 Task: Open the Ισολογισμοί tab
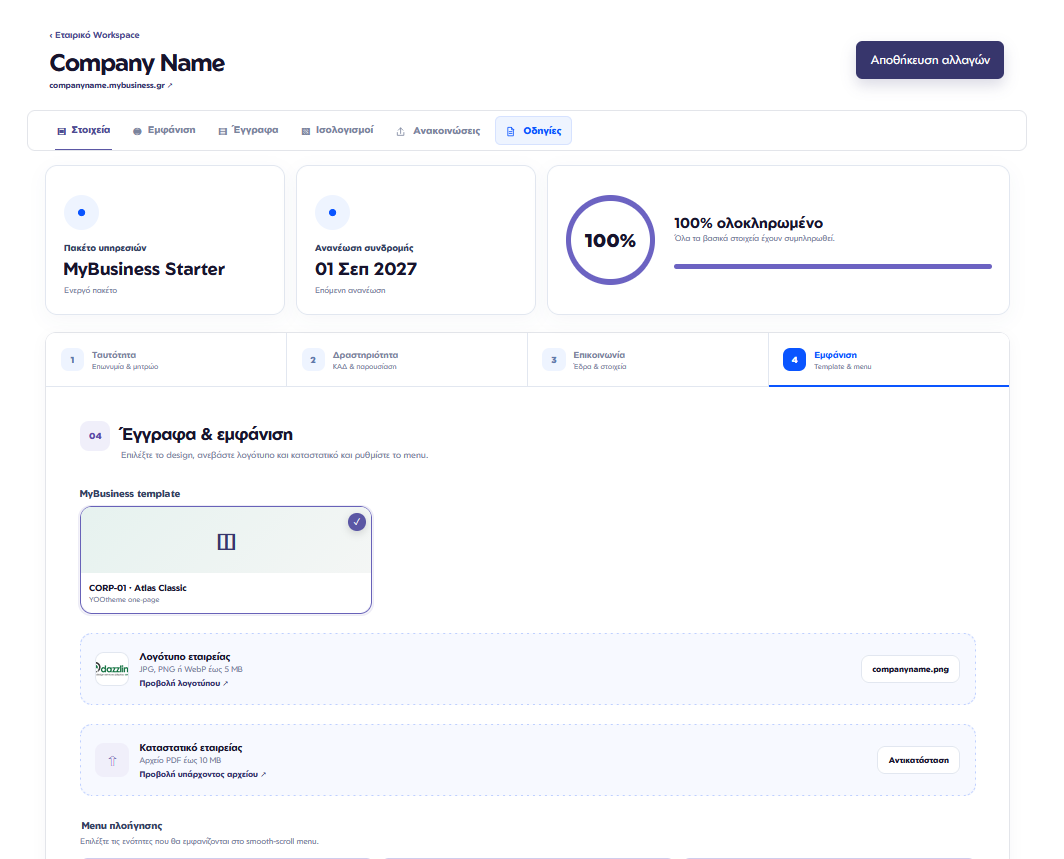pyautogui.click(x=337, y=130)
